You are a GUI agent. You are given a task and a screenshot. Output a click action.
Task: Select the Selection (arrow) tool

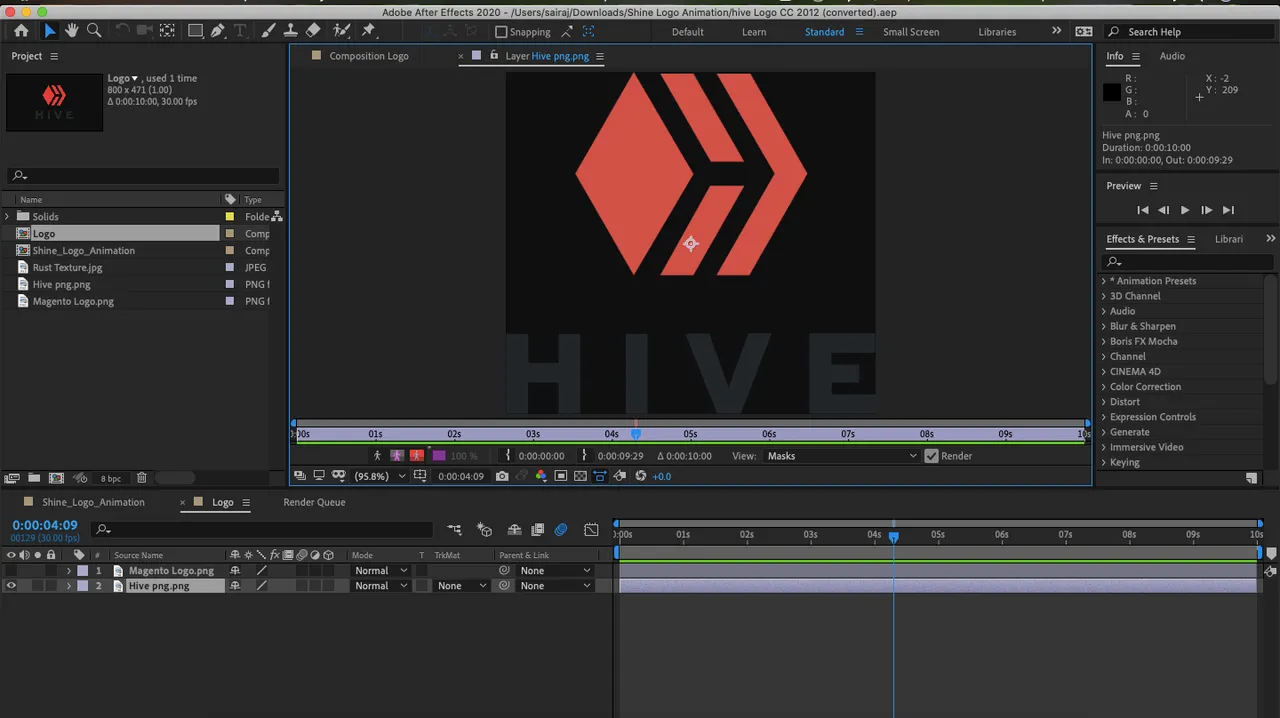click(50, 31)
